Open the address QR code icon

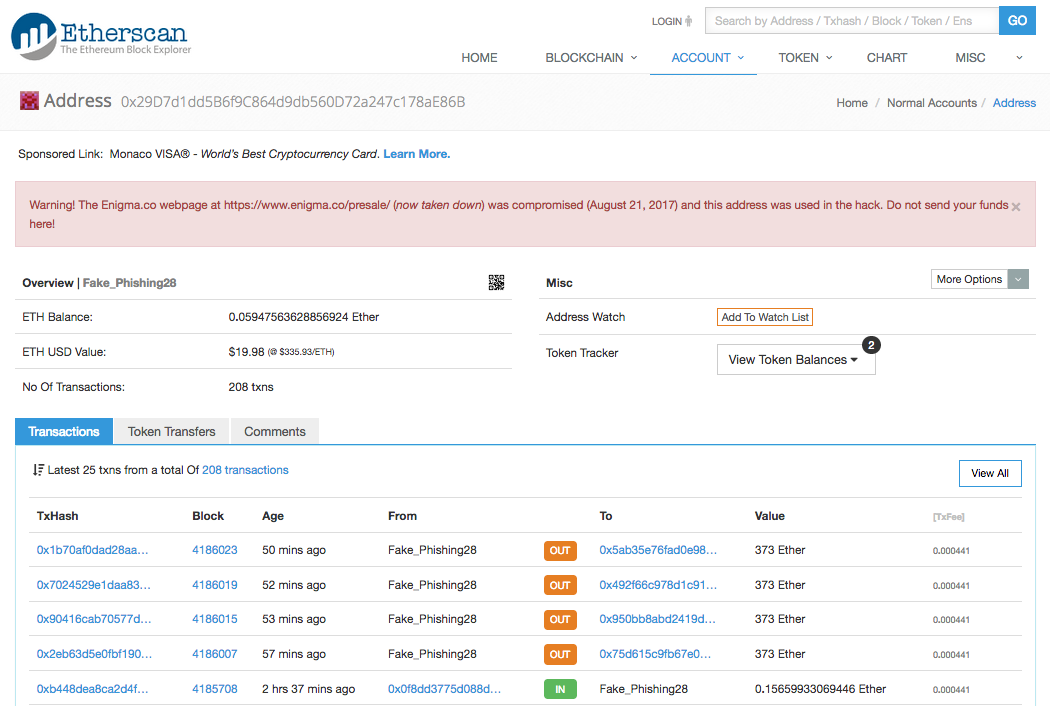tap(496, 283)
